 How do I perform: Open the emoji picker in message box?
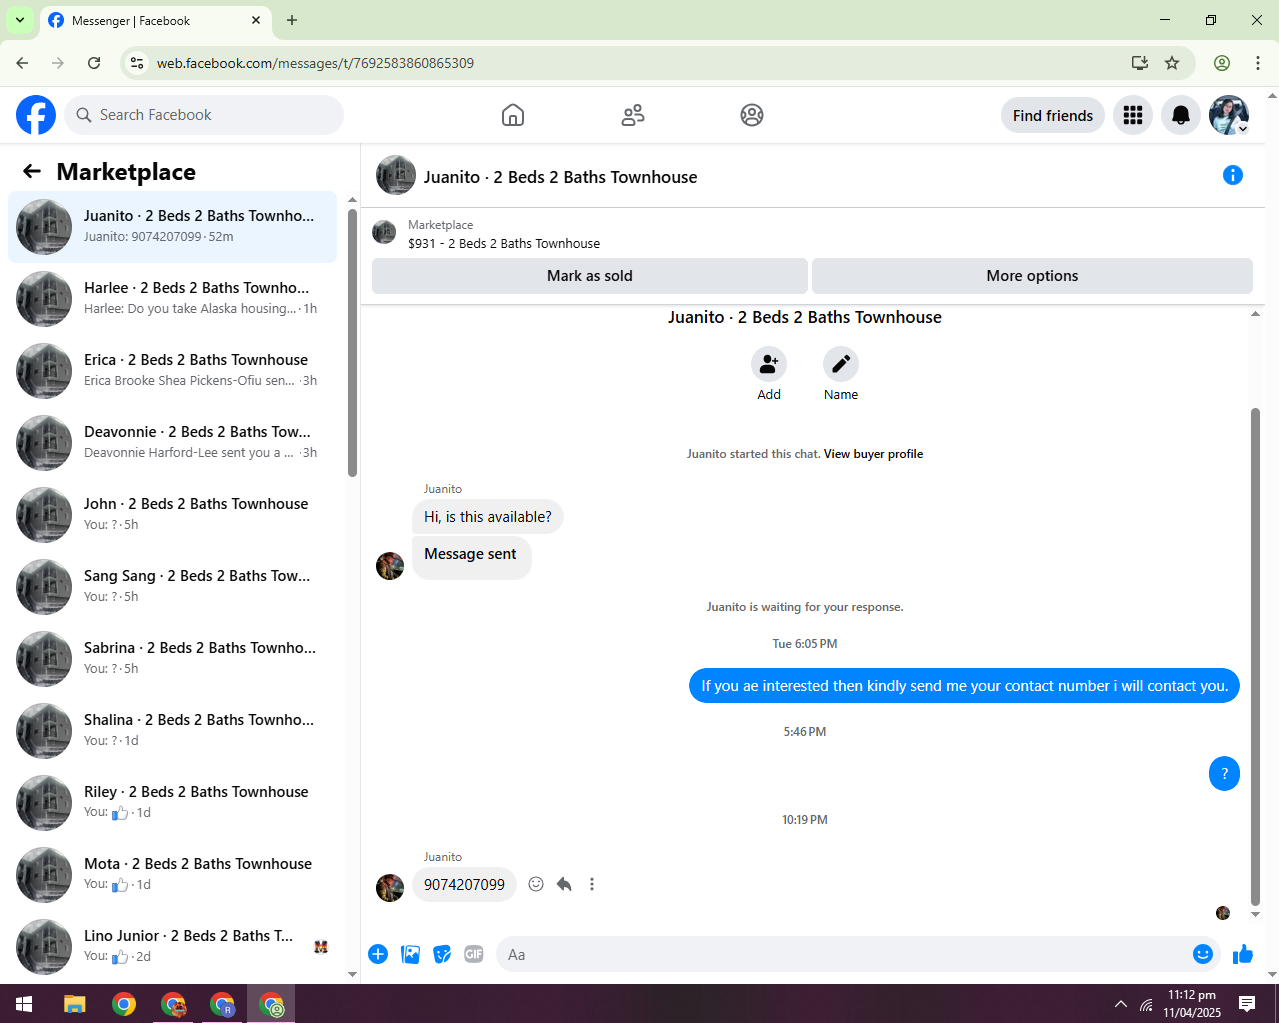pyautogui.click(x=1203, y=954)
